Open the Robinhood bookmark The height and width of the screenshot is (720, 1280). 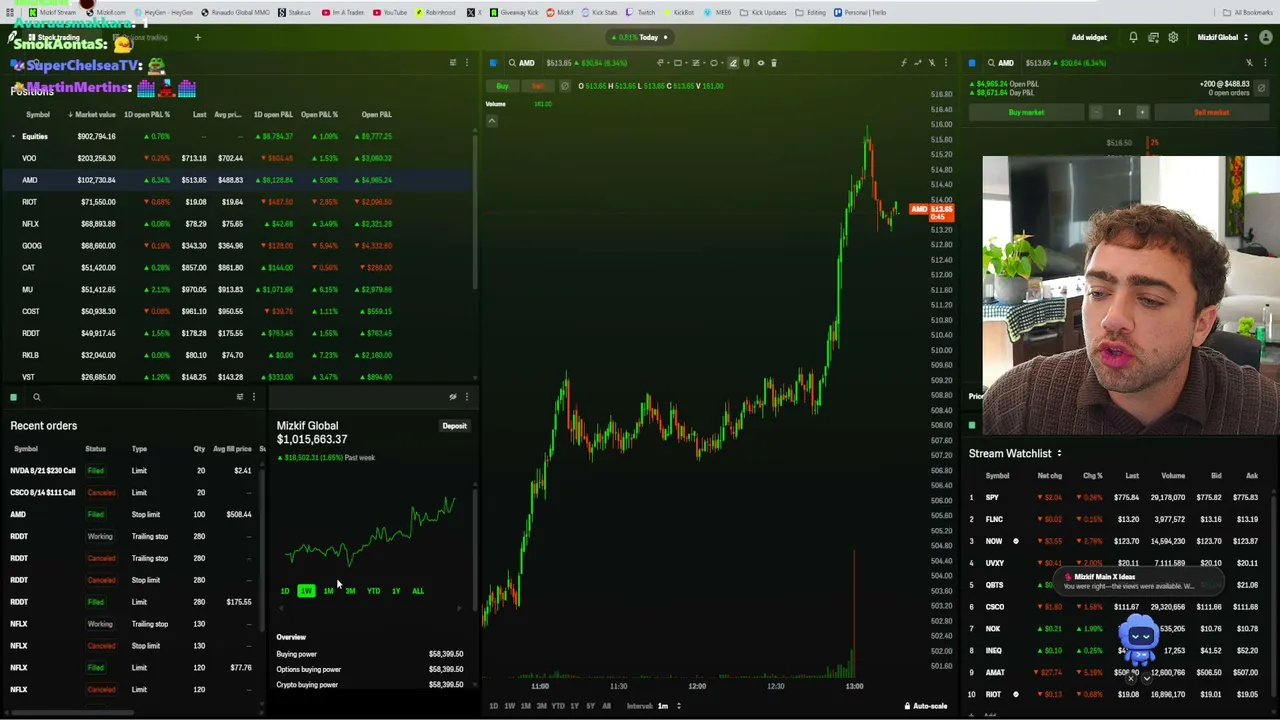tap(435, 12)
